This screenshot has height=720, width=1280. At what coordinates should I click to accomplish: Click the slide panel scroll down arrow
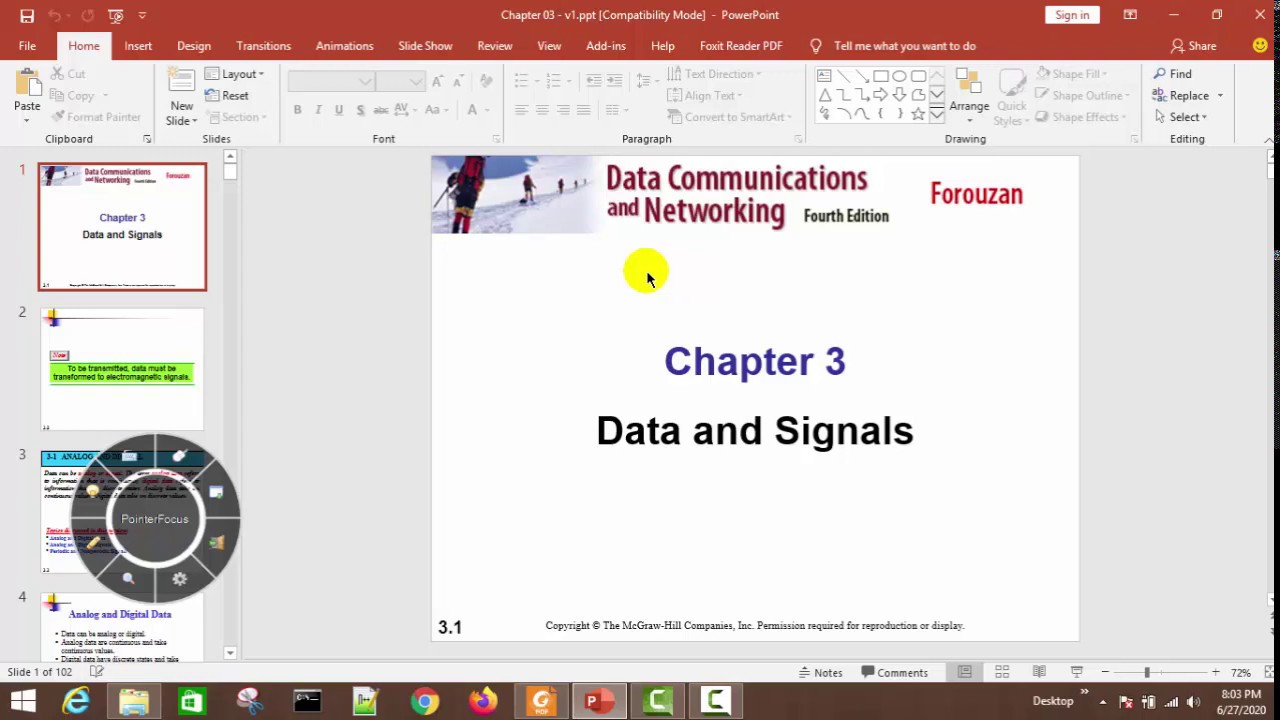(230, 653)
